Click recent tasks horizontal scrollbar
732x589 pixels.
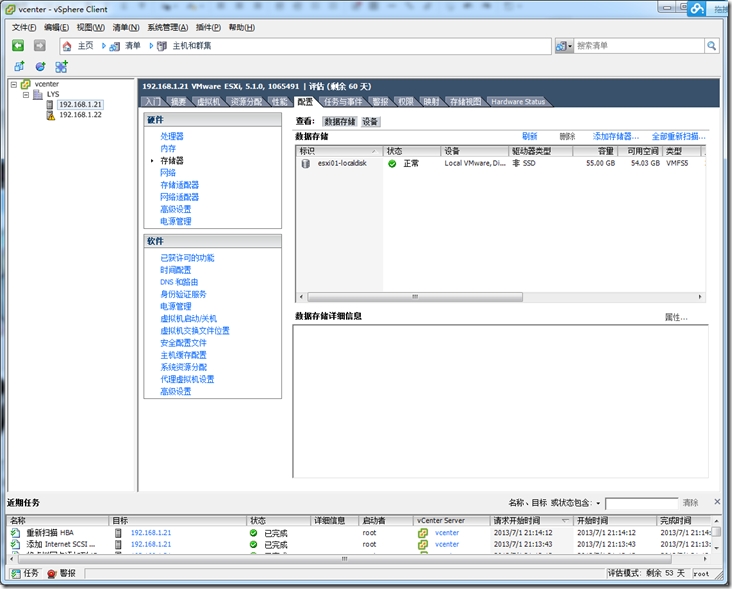[x=344, y=559]
